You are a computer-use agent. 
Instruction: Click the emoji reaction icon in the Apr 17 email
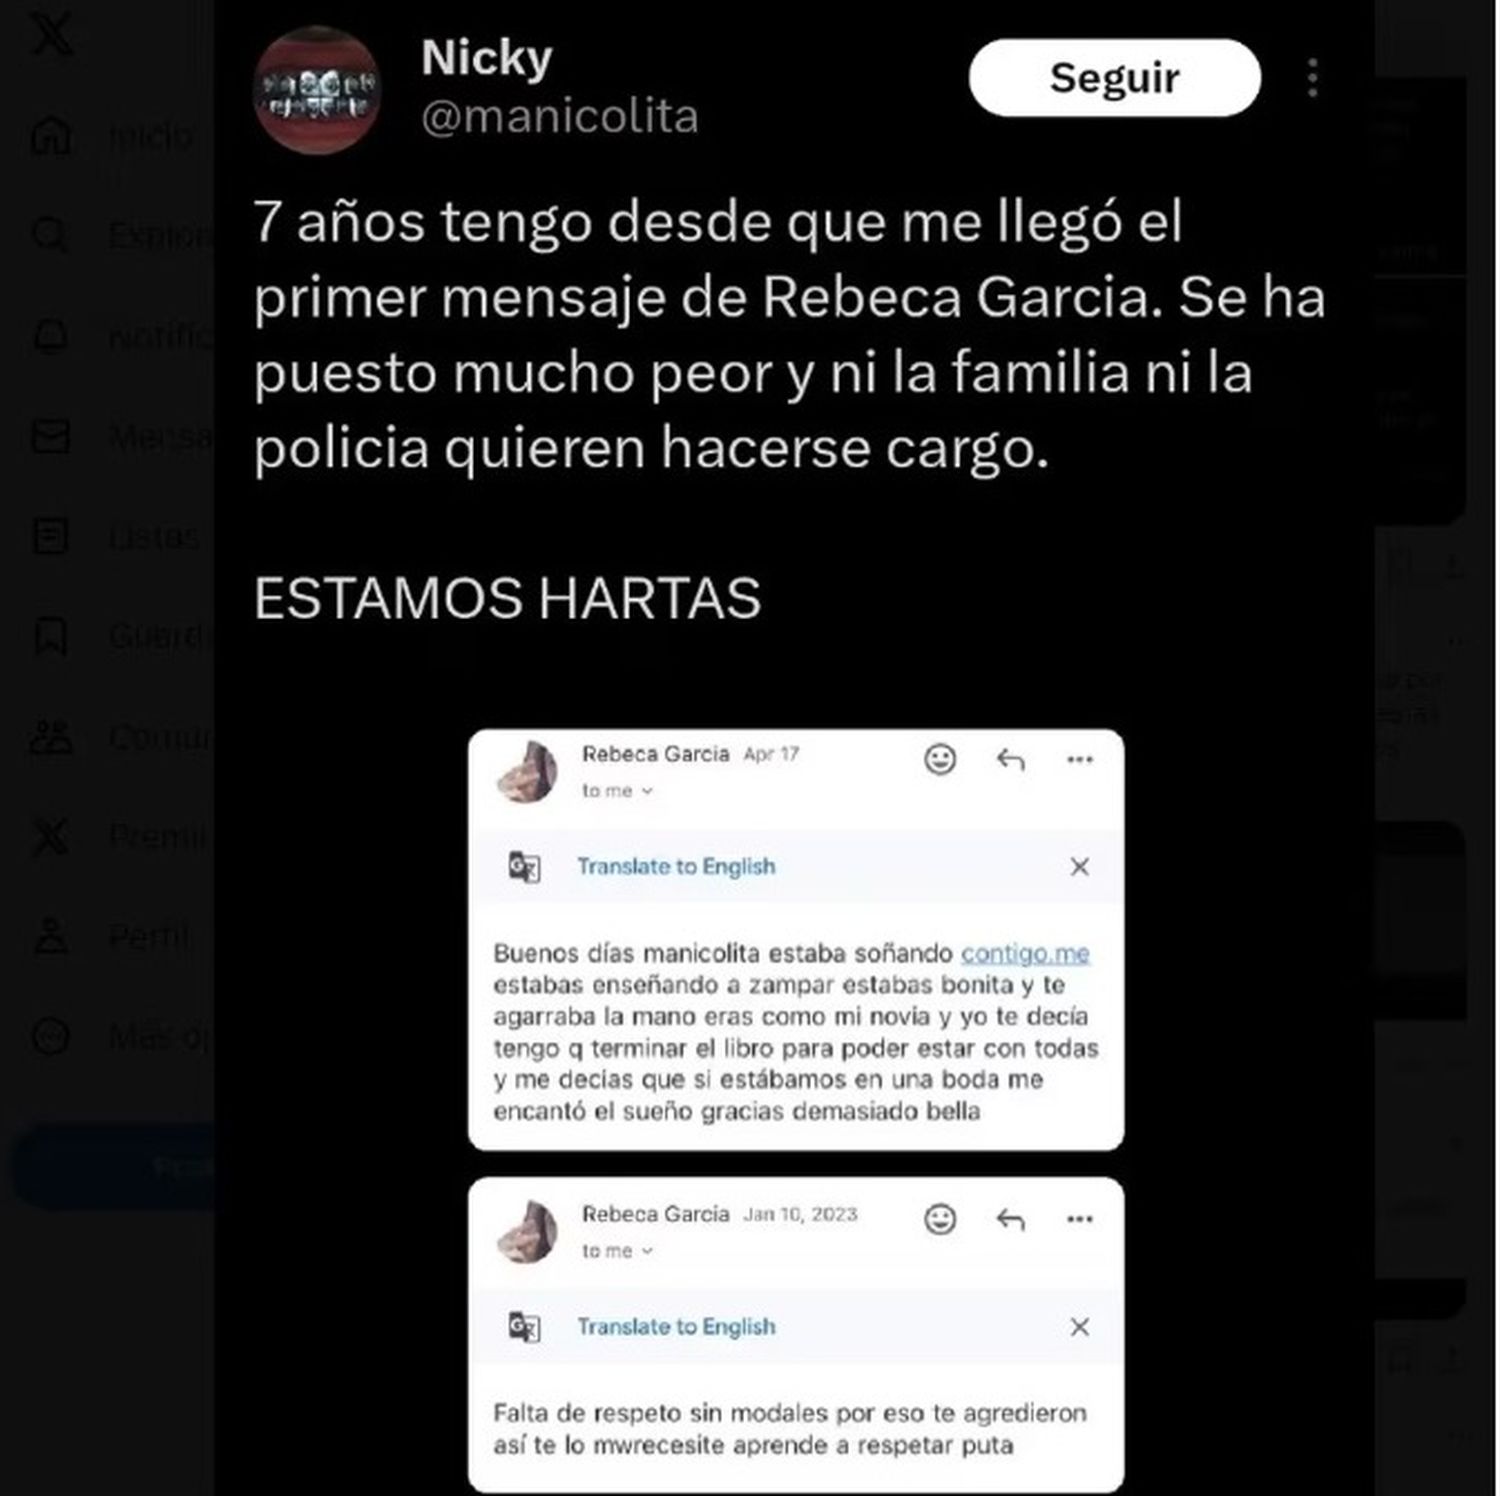940,760
